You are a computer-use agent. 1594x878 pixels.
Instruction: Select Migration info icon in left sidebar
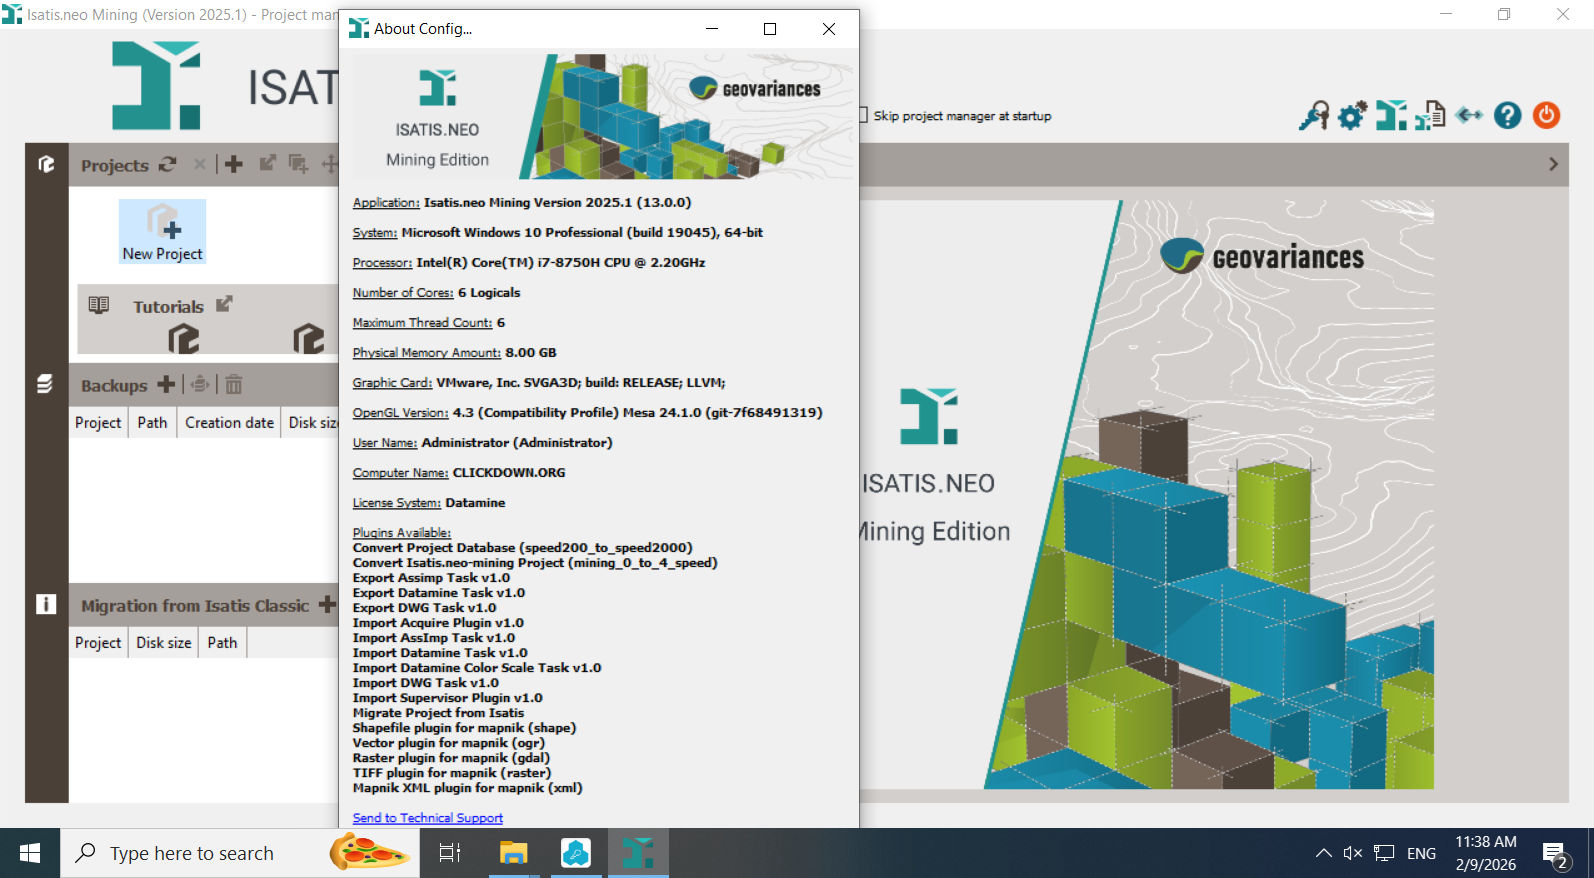pos(46,604)
